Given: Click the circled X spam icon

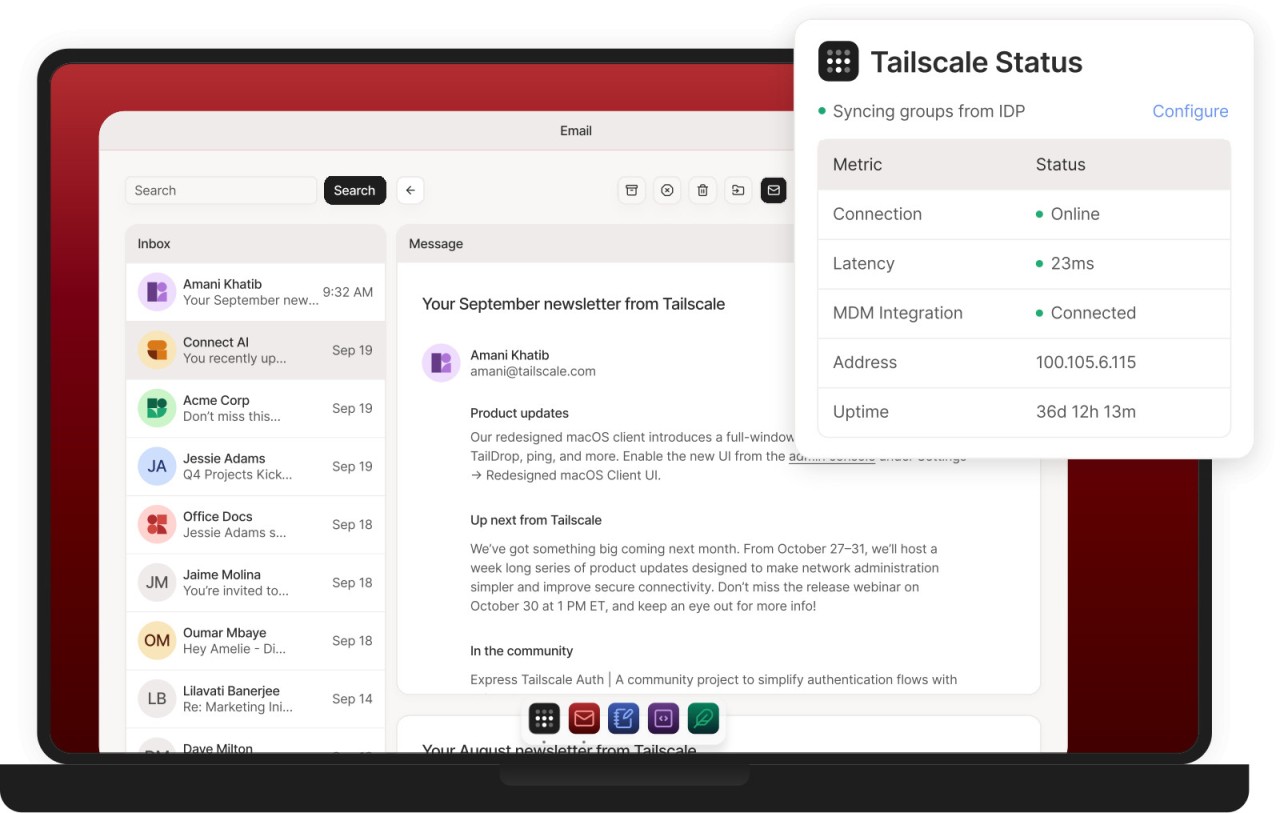Looking at the screenshot, I should (x=667, y=190).
